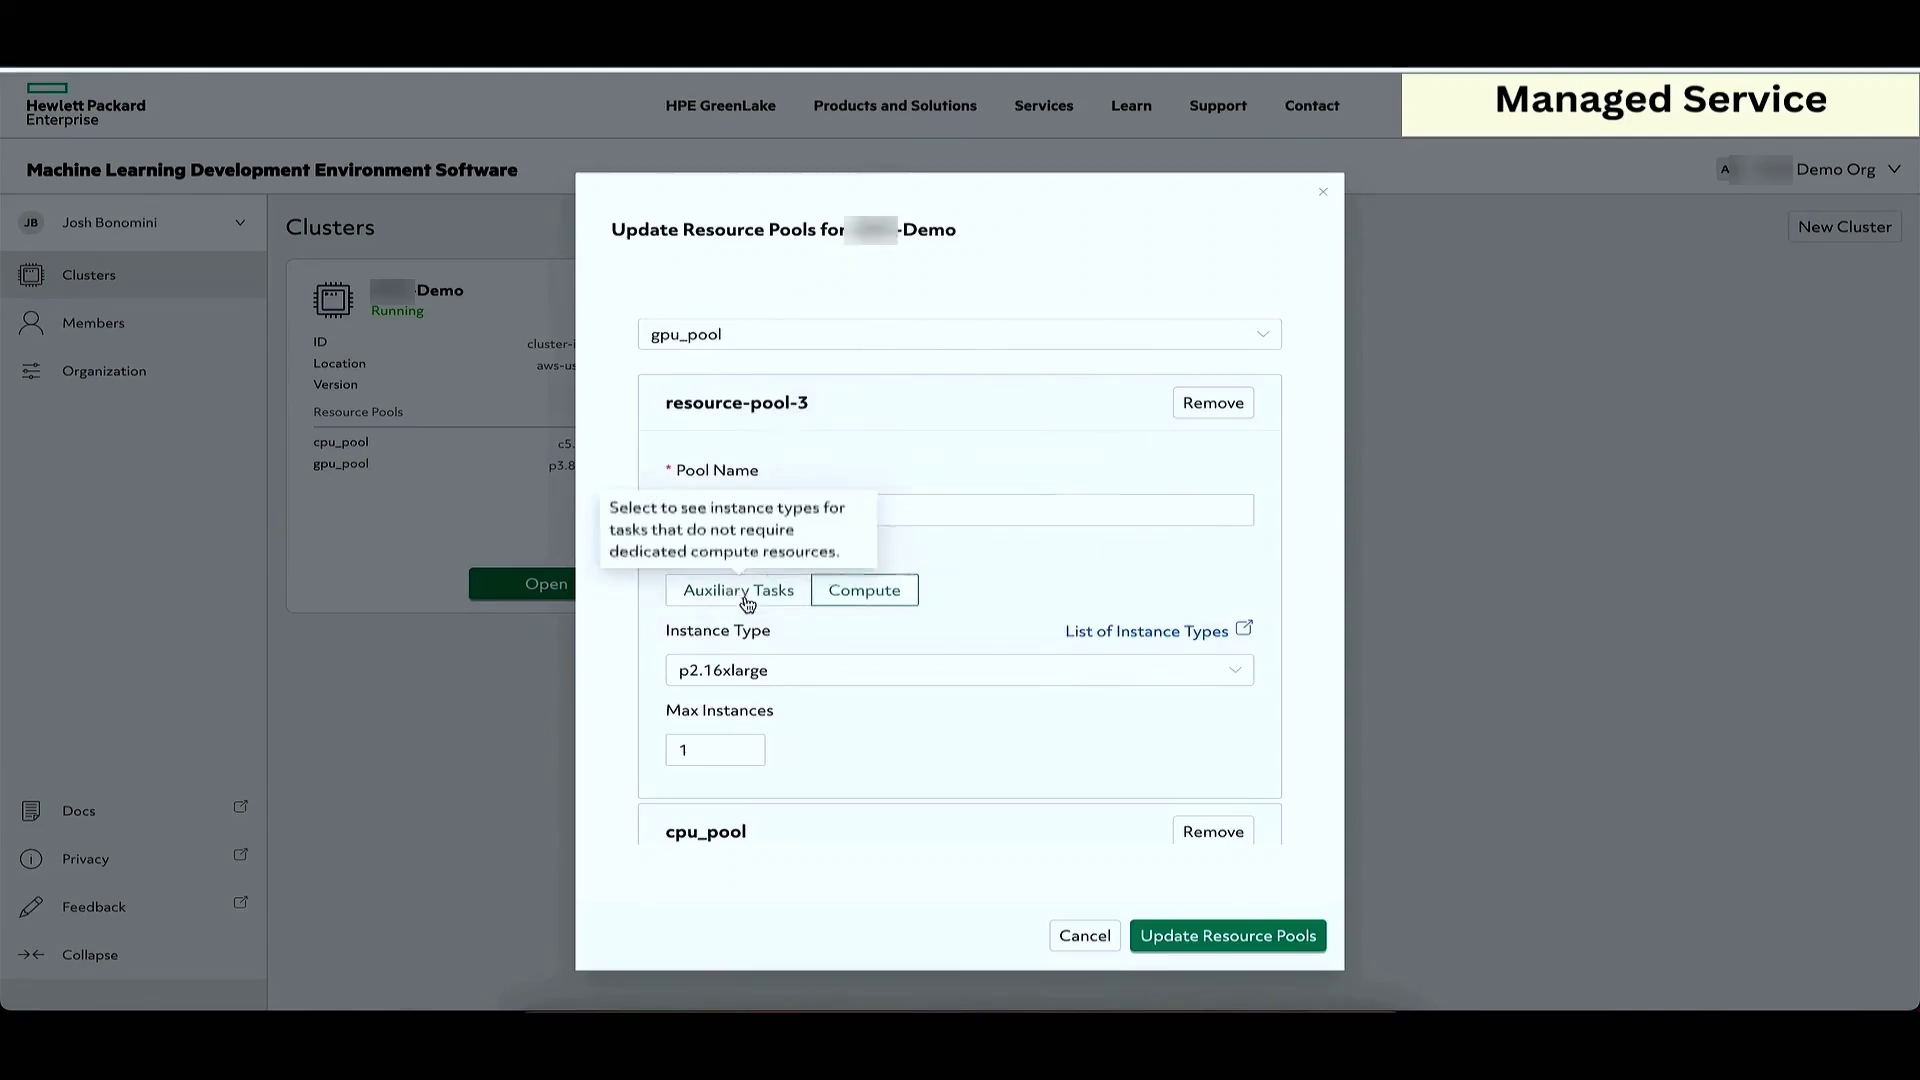Select the Compute option

(864, 590)
